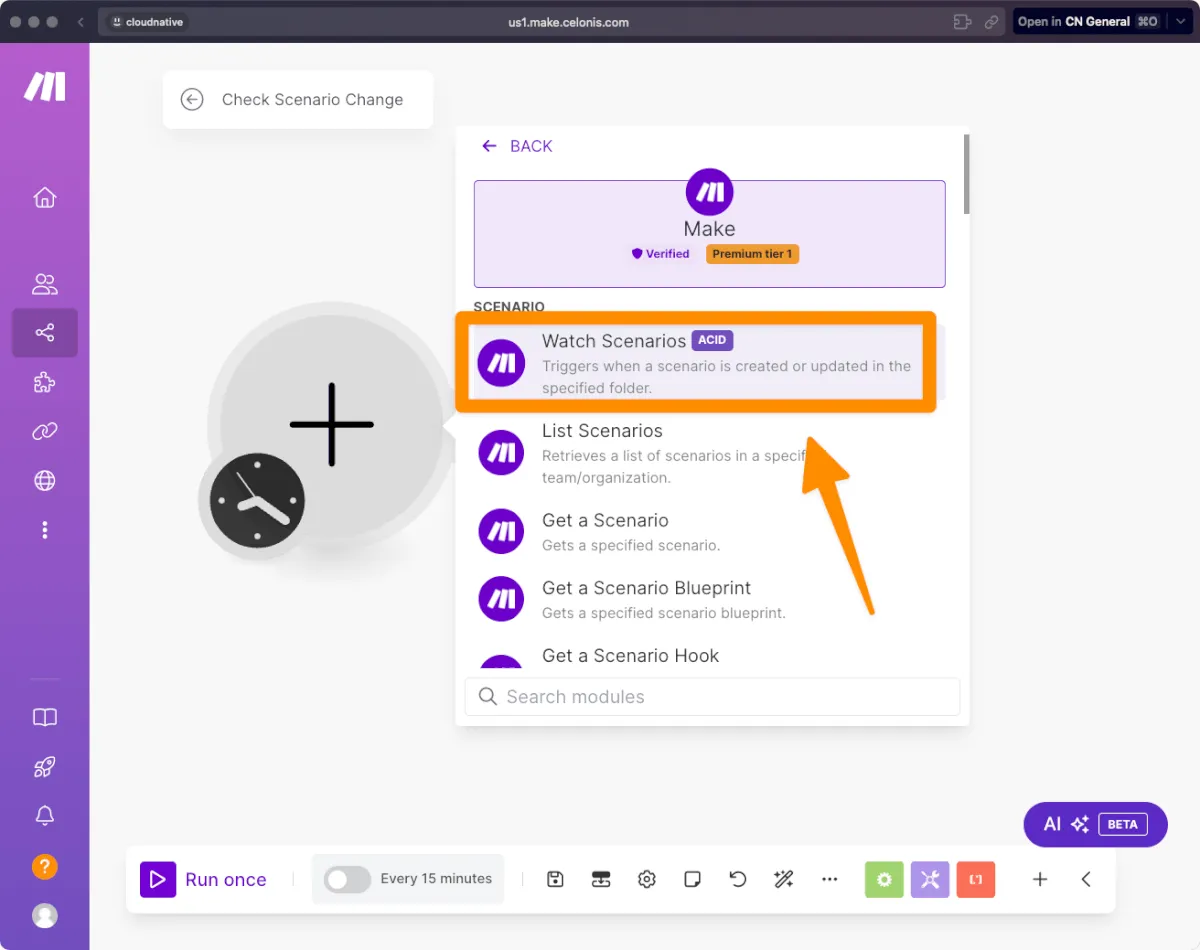Screen dimensions: 1200x950
Task: Click the Run once button
Action: point(204,879)
